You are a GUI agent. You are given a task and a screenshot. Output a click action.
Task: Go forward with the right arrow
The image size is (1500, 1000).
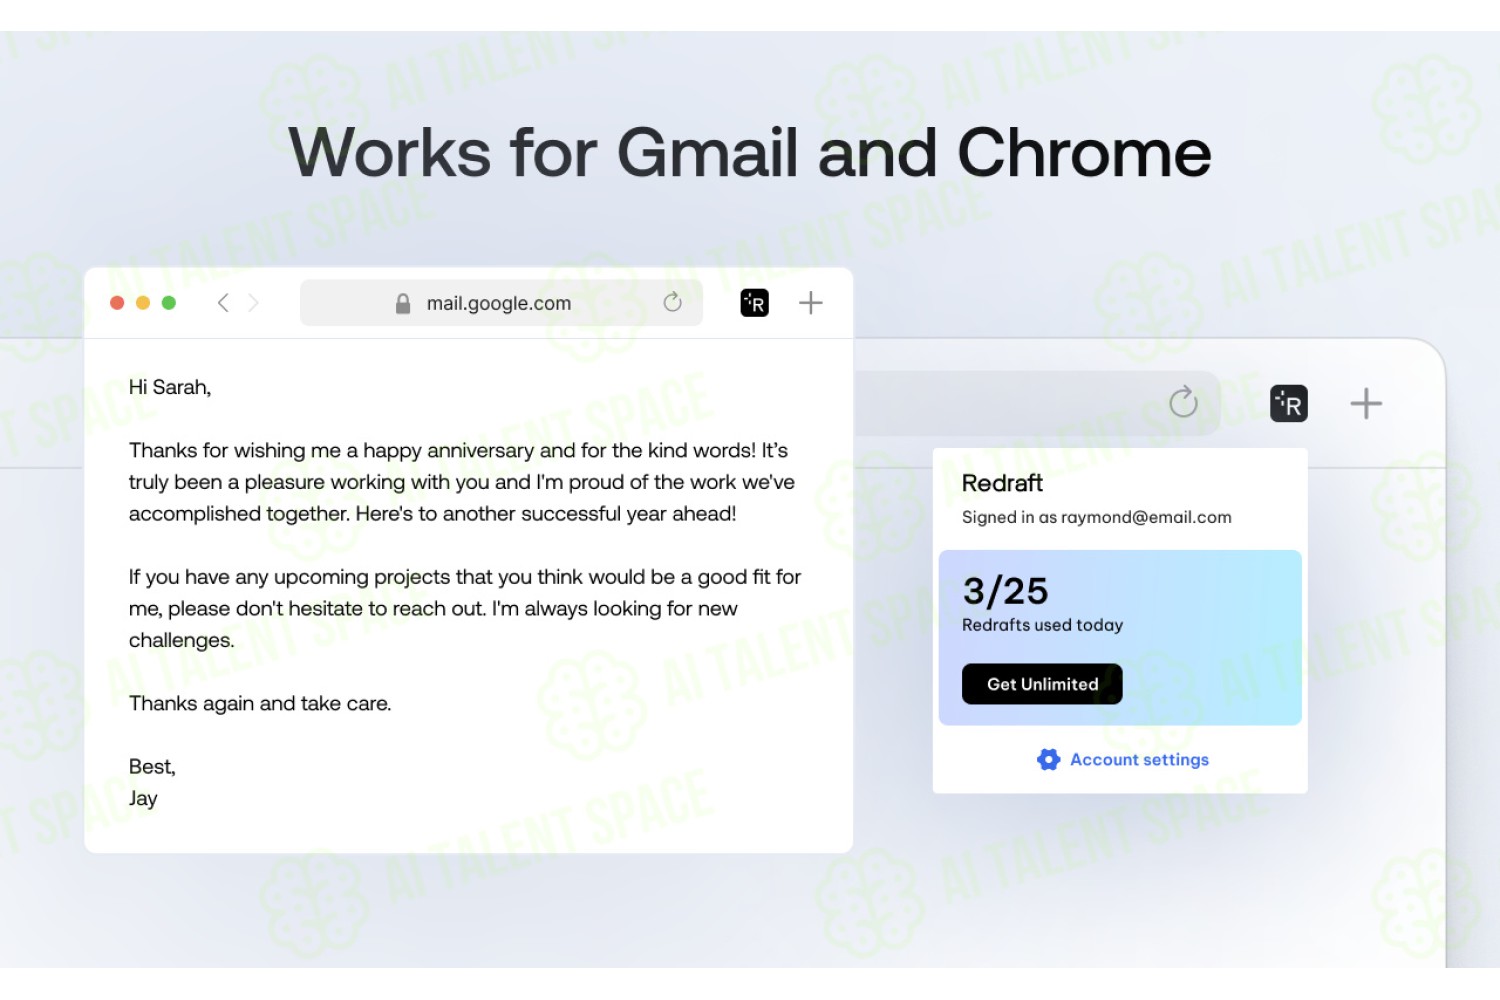point(253,302)
